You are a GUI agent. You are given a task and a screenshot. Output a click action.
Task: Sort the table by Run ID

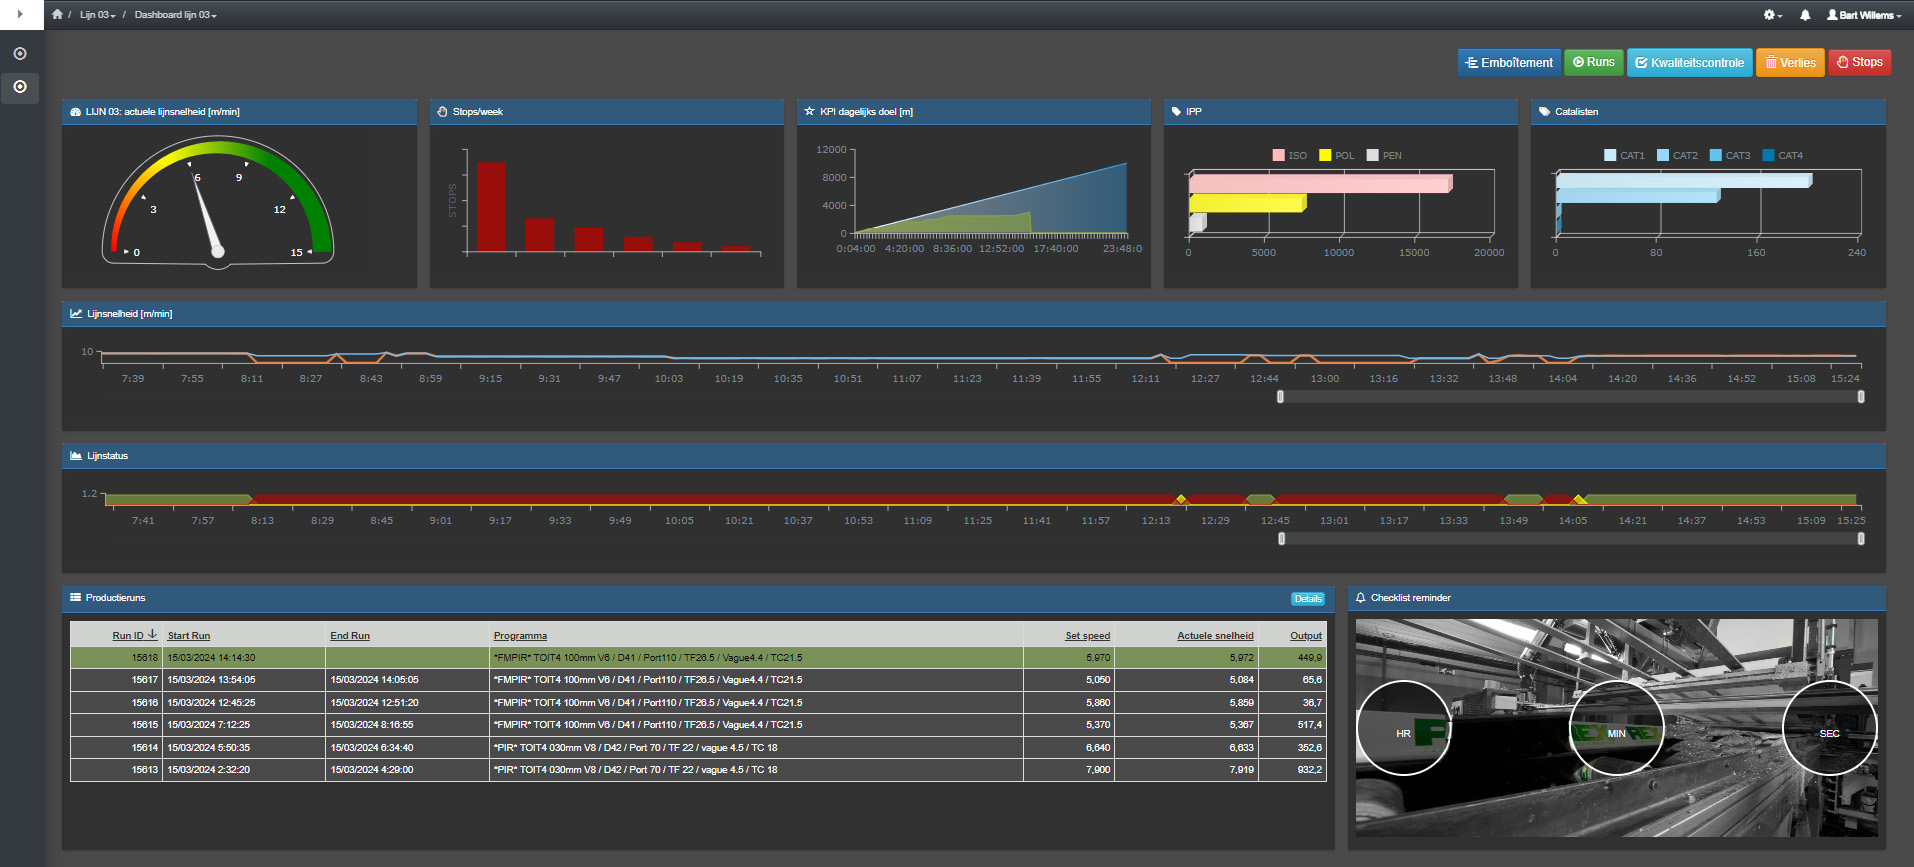(134, 635)
